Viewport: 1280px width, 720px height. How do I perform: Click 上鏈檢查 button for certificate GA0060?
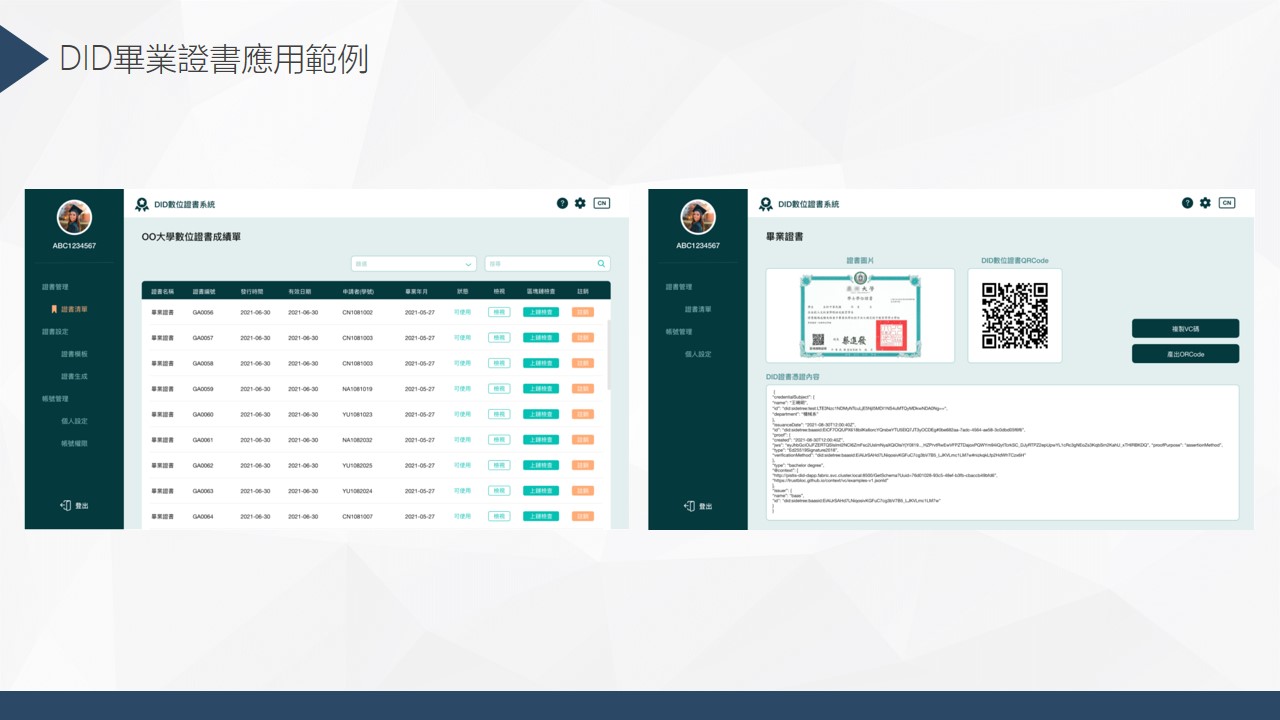[541, 414]
